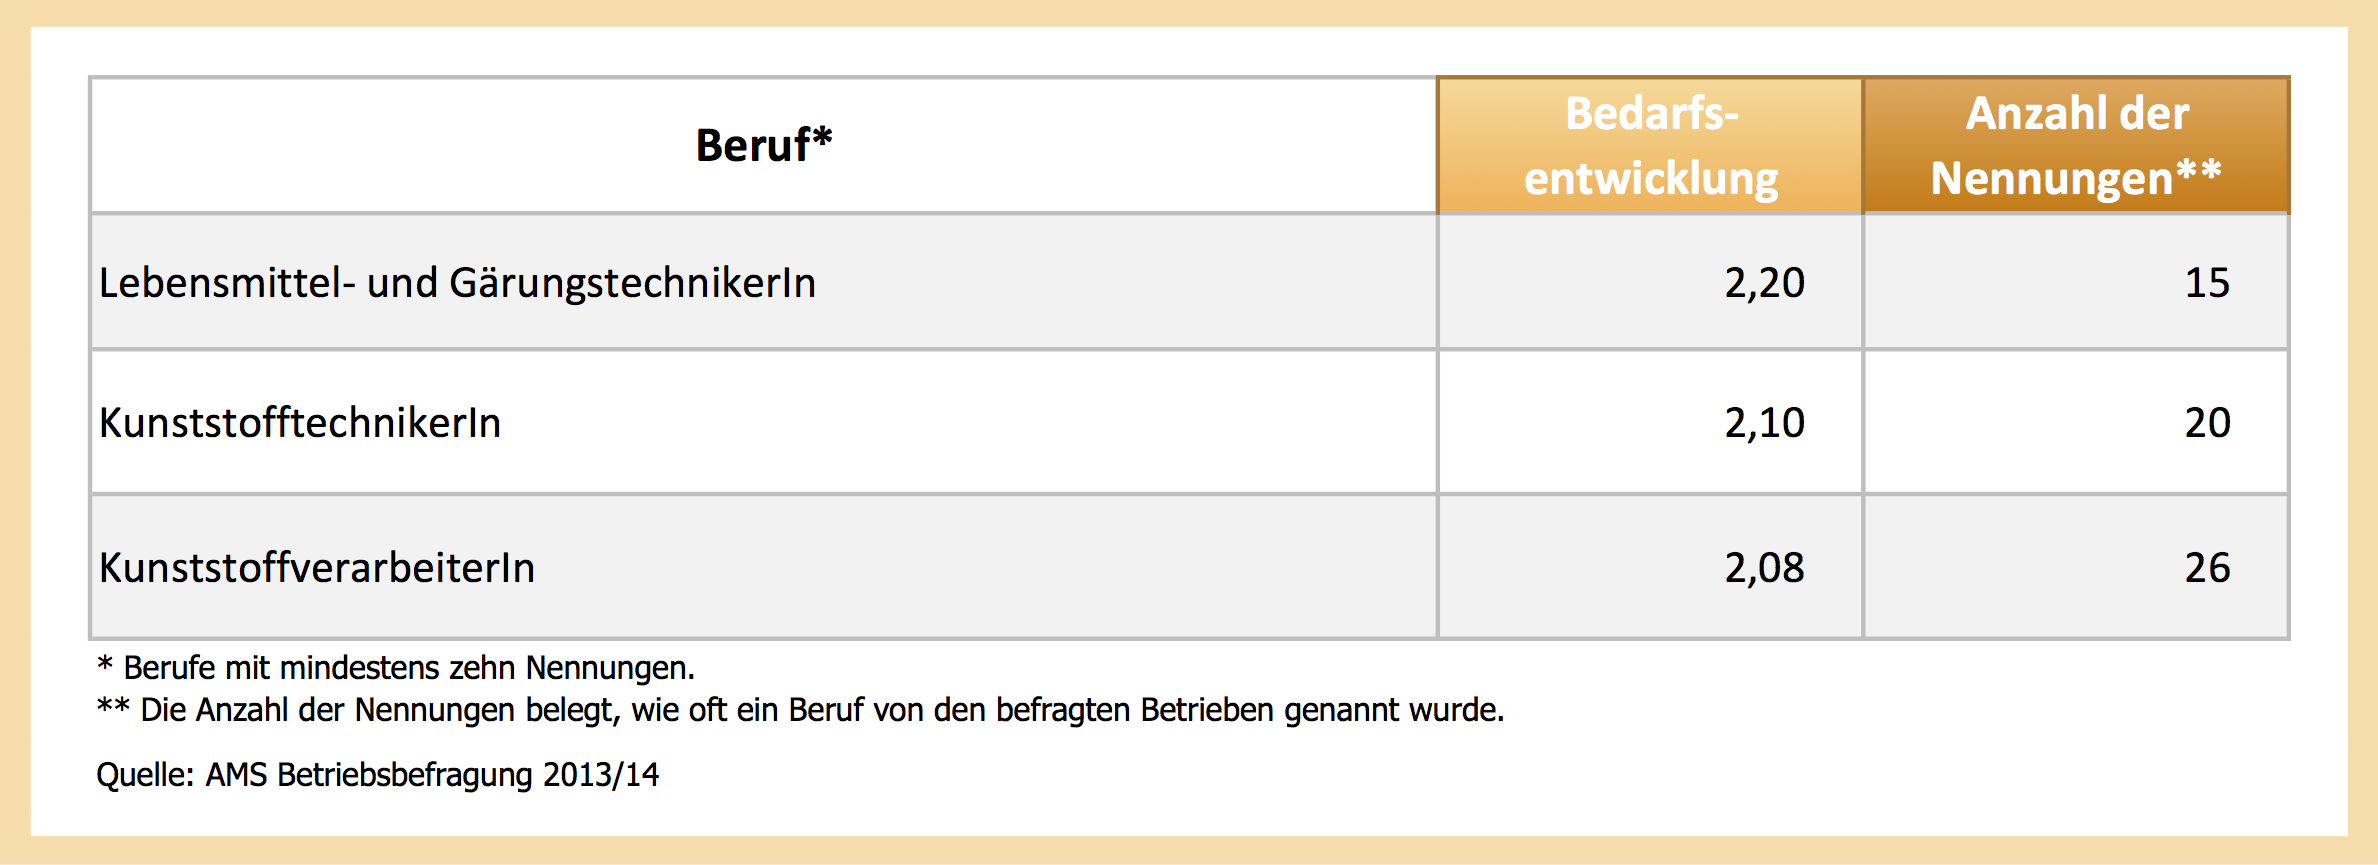Click the 'Anzahl der Nennungen**' header
Screen dimensions: 2378x865
coord(2076,146)
